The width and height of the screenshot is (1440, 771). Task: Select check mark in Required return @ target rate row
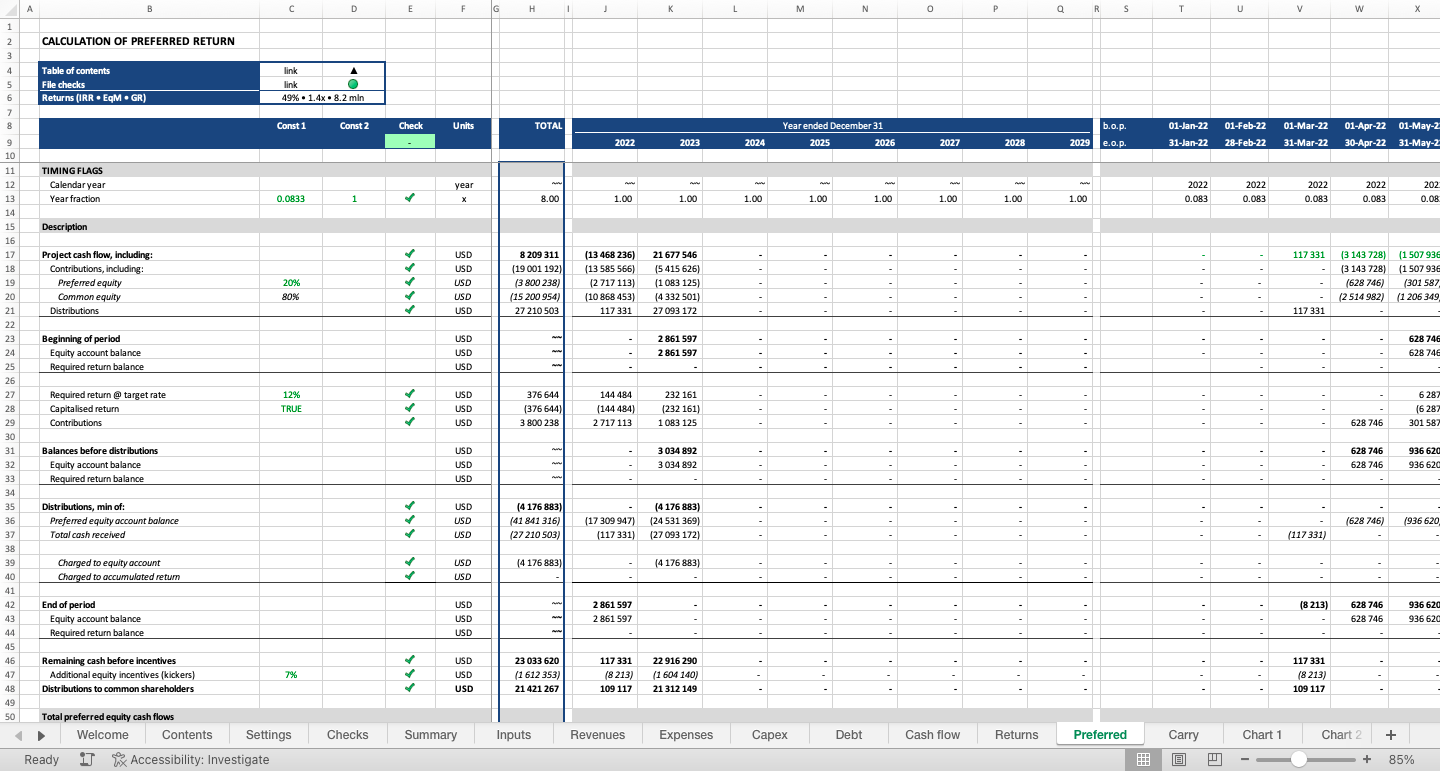[410, 395]
